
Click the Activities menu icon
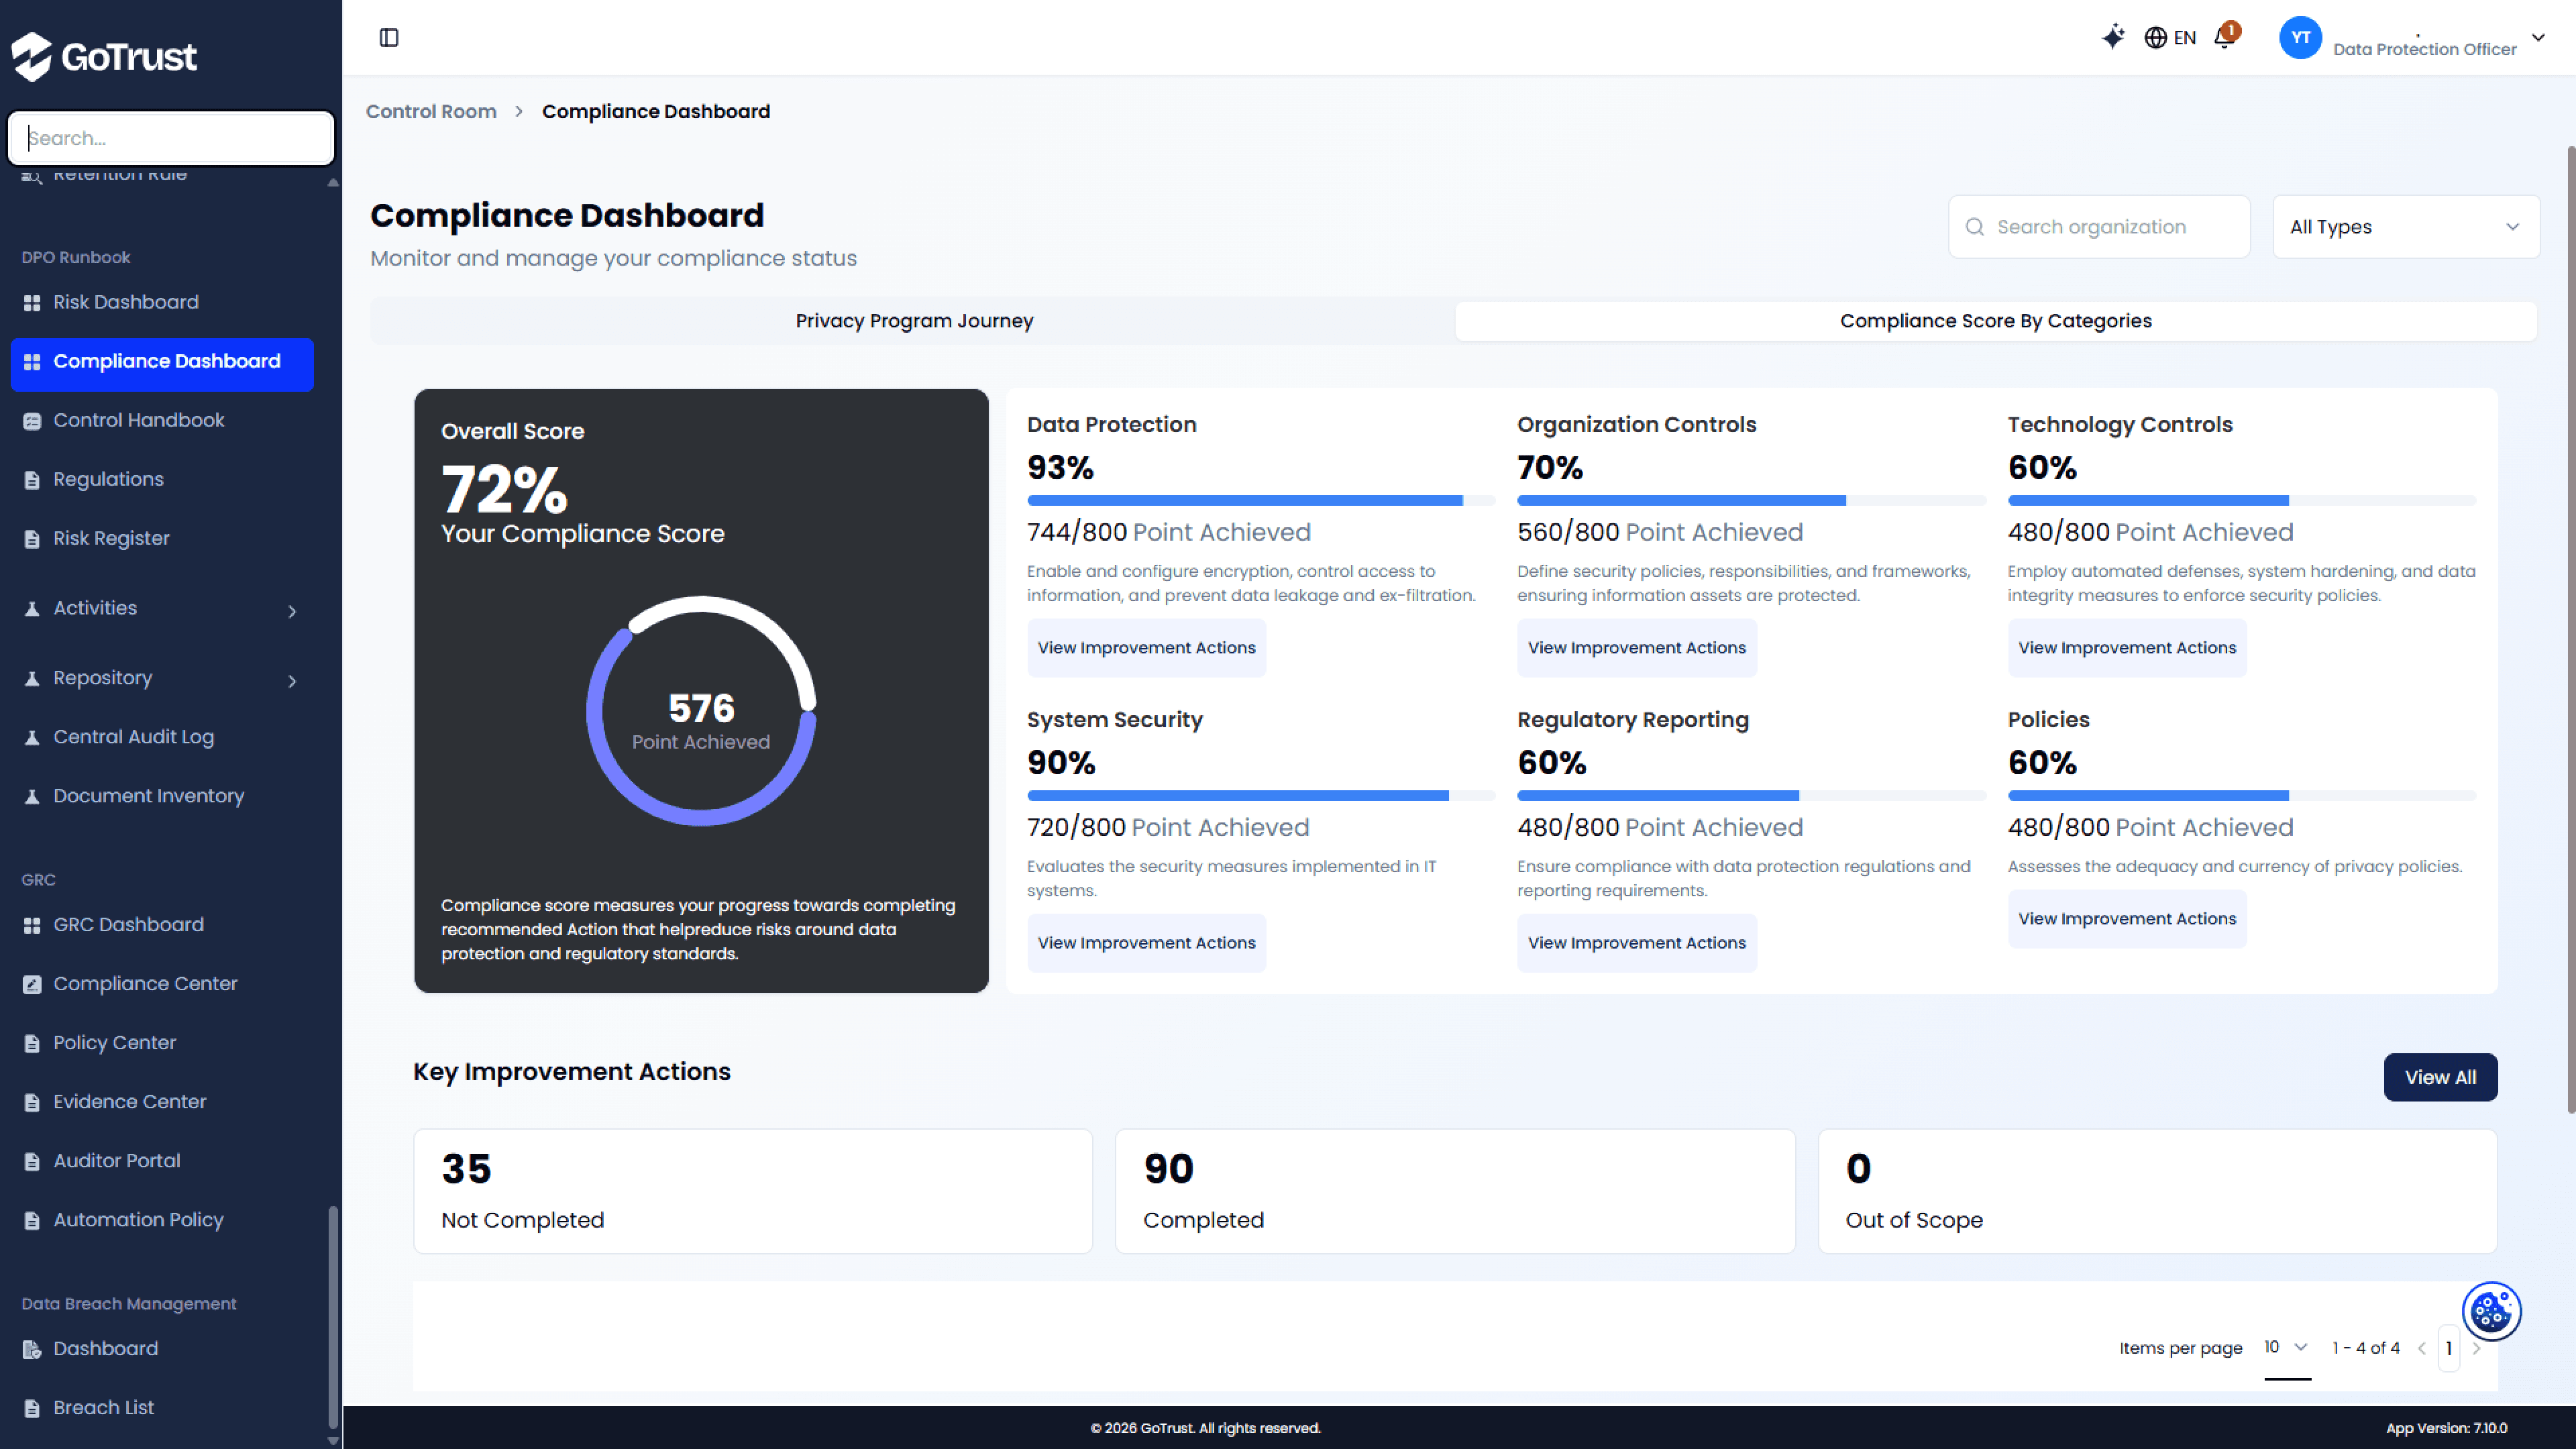[32, 609]
